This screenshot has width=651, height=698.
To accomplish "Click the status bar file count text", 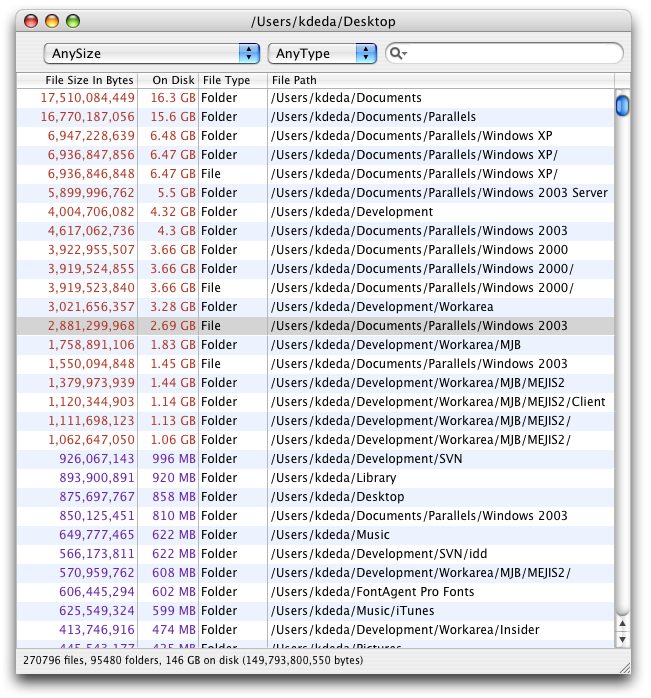I will [x=193, y=660].
